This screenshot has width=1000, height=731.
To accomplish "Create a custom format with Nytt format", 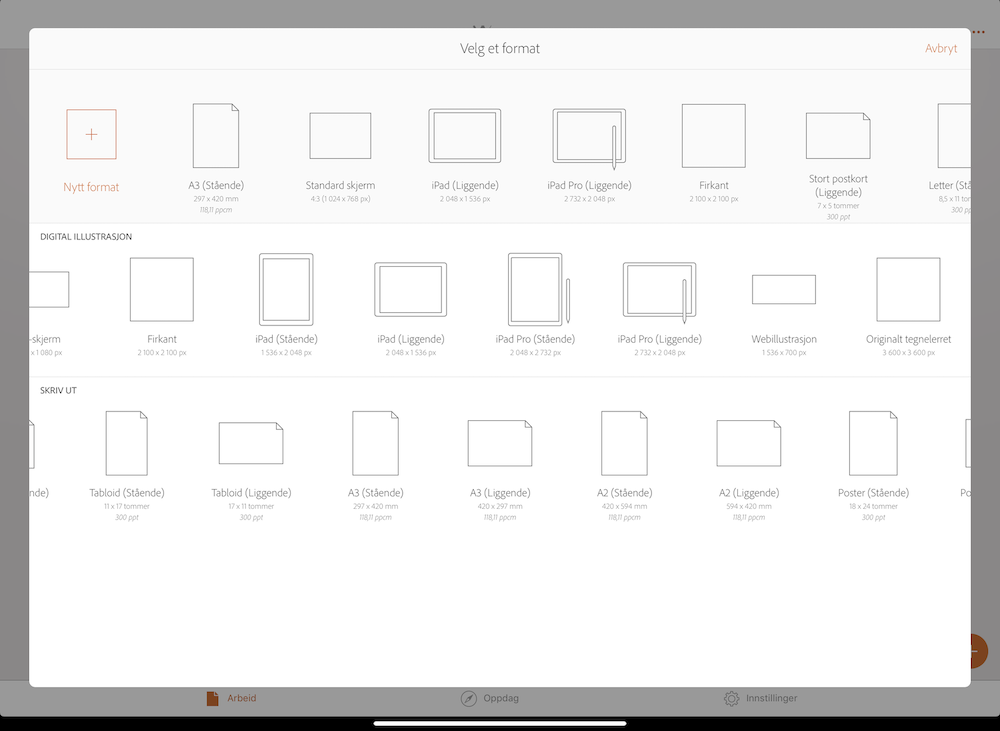I will click(x=91, y=151).
